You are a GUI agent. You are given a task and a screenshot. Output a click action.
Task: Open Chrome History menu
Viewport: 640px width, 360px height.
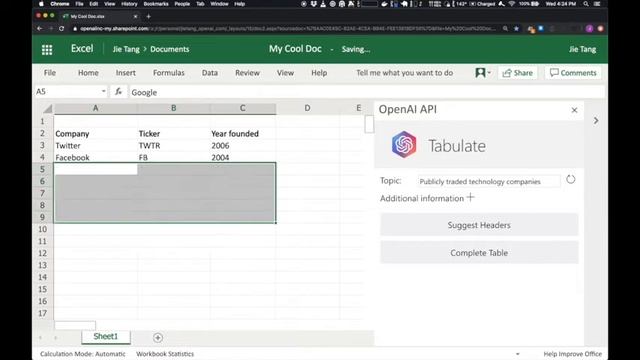click(129, 4)
